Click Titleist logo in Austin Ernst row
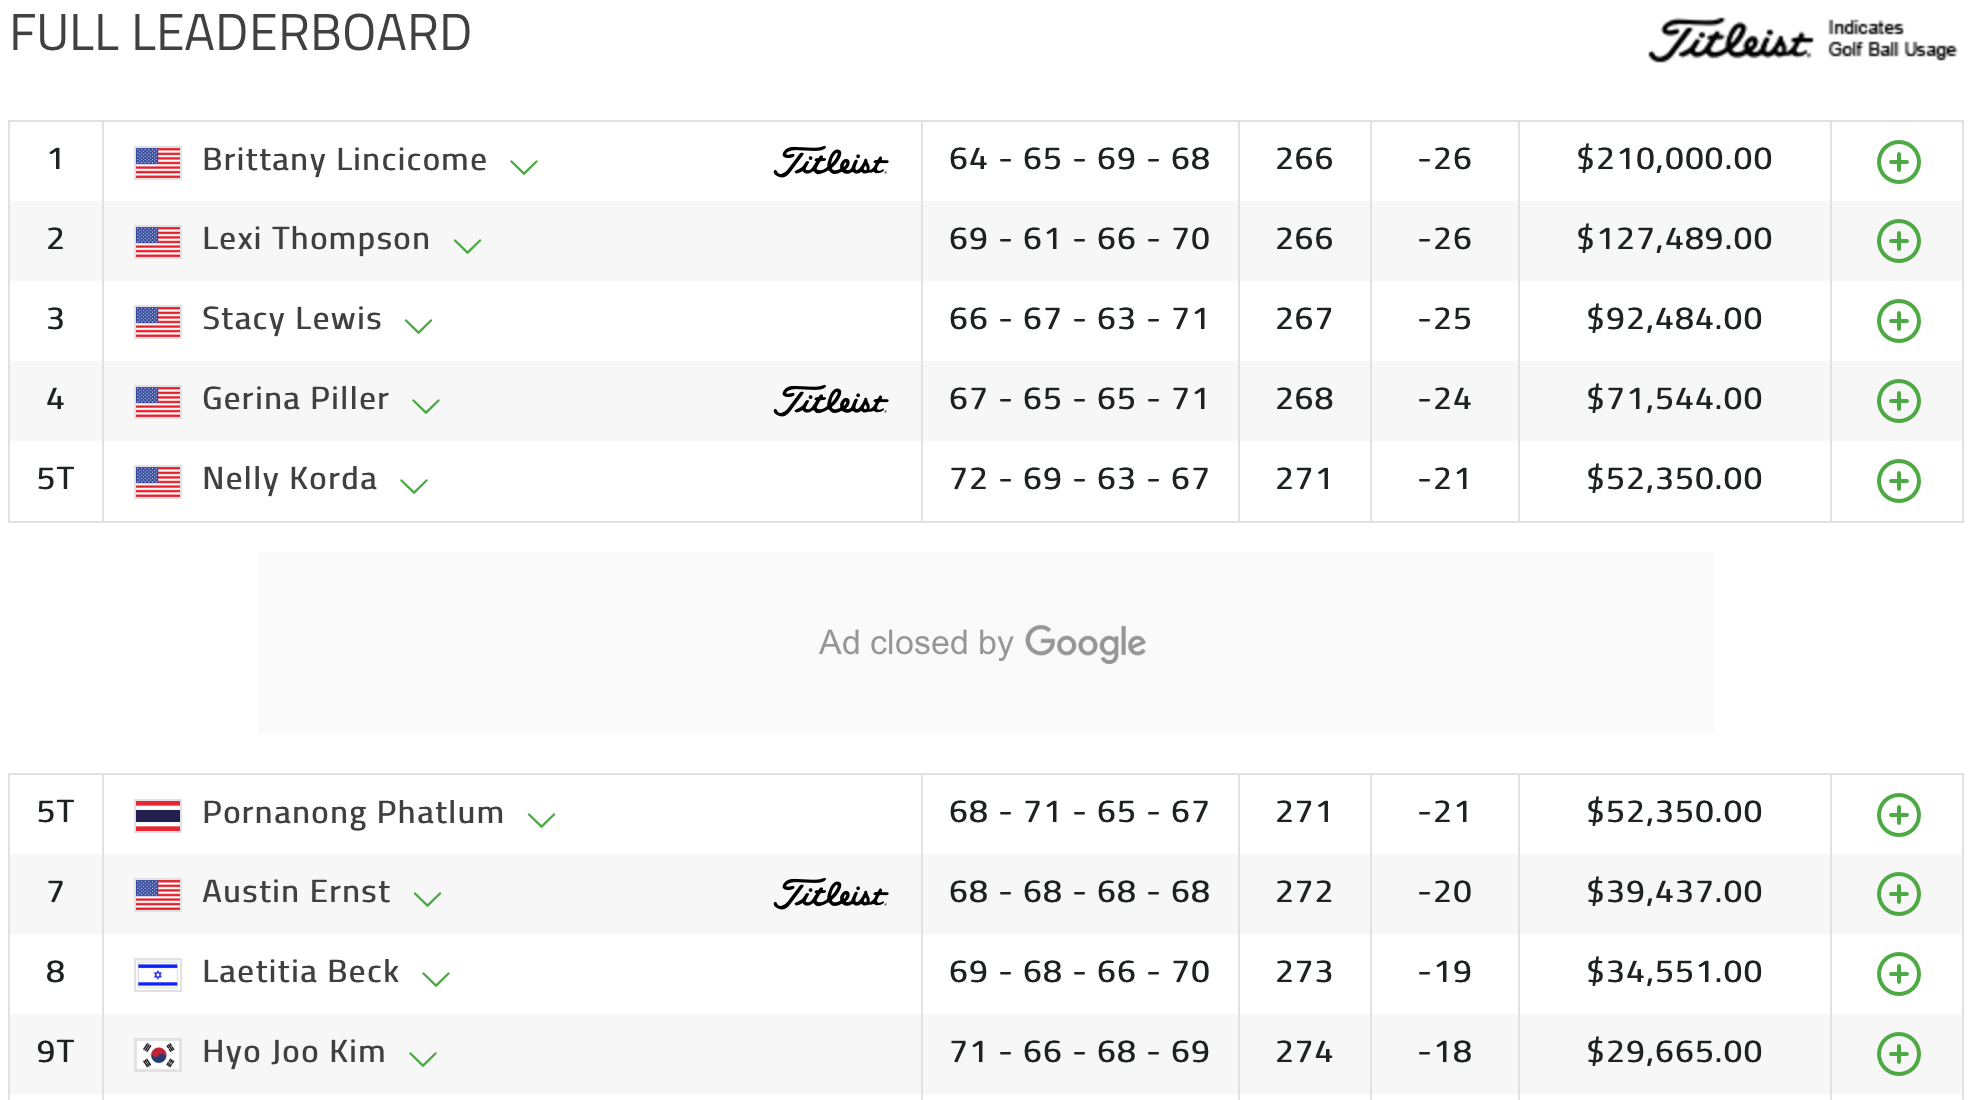Viewport: 1982px width, 1100px height. (830, 894)
